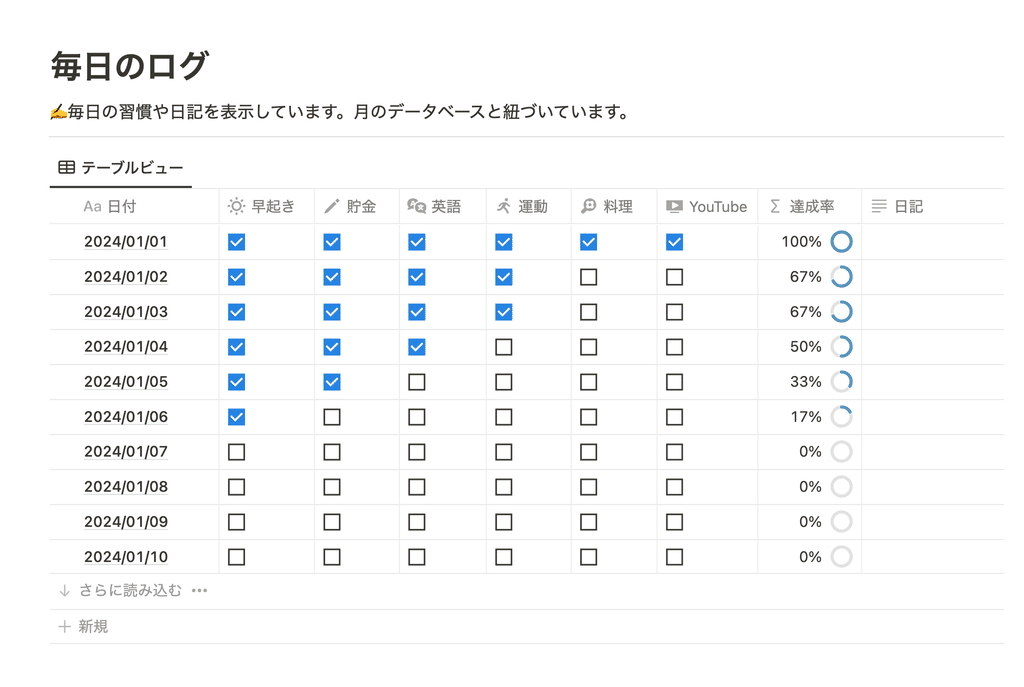Uncheck 早起き checkbox for 2024/01/06
Screen dimensions: 1024x687
[x=236, y=417]
